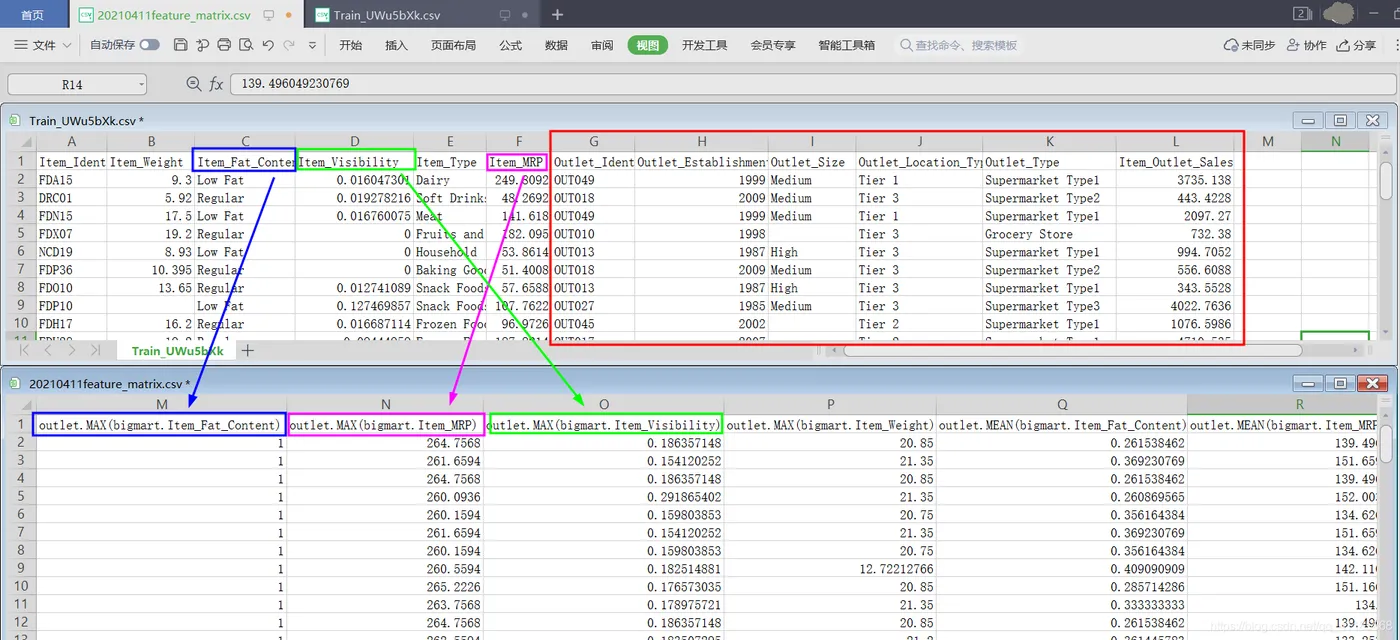
Task: Minimize the Train_UWu5bXk.csv inner window
Action: [x=1308, y=120]
